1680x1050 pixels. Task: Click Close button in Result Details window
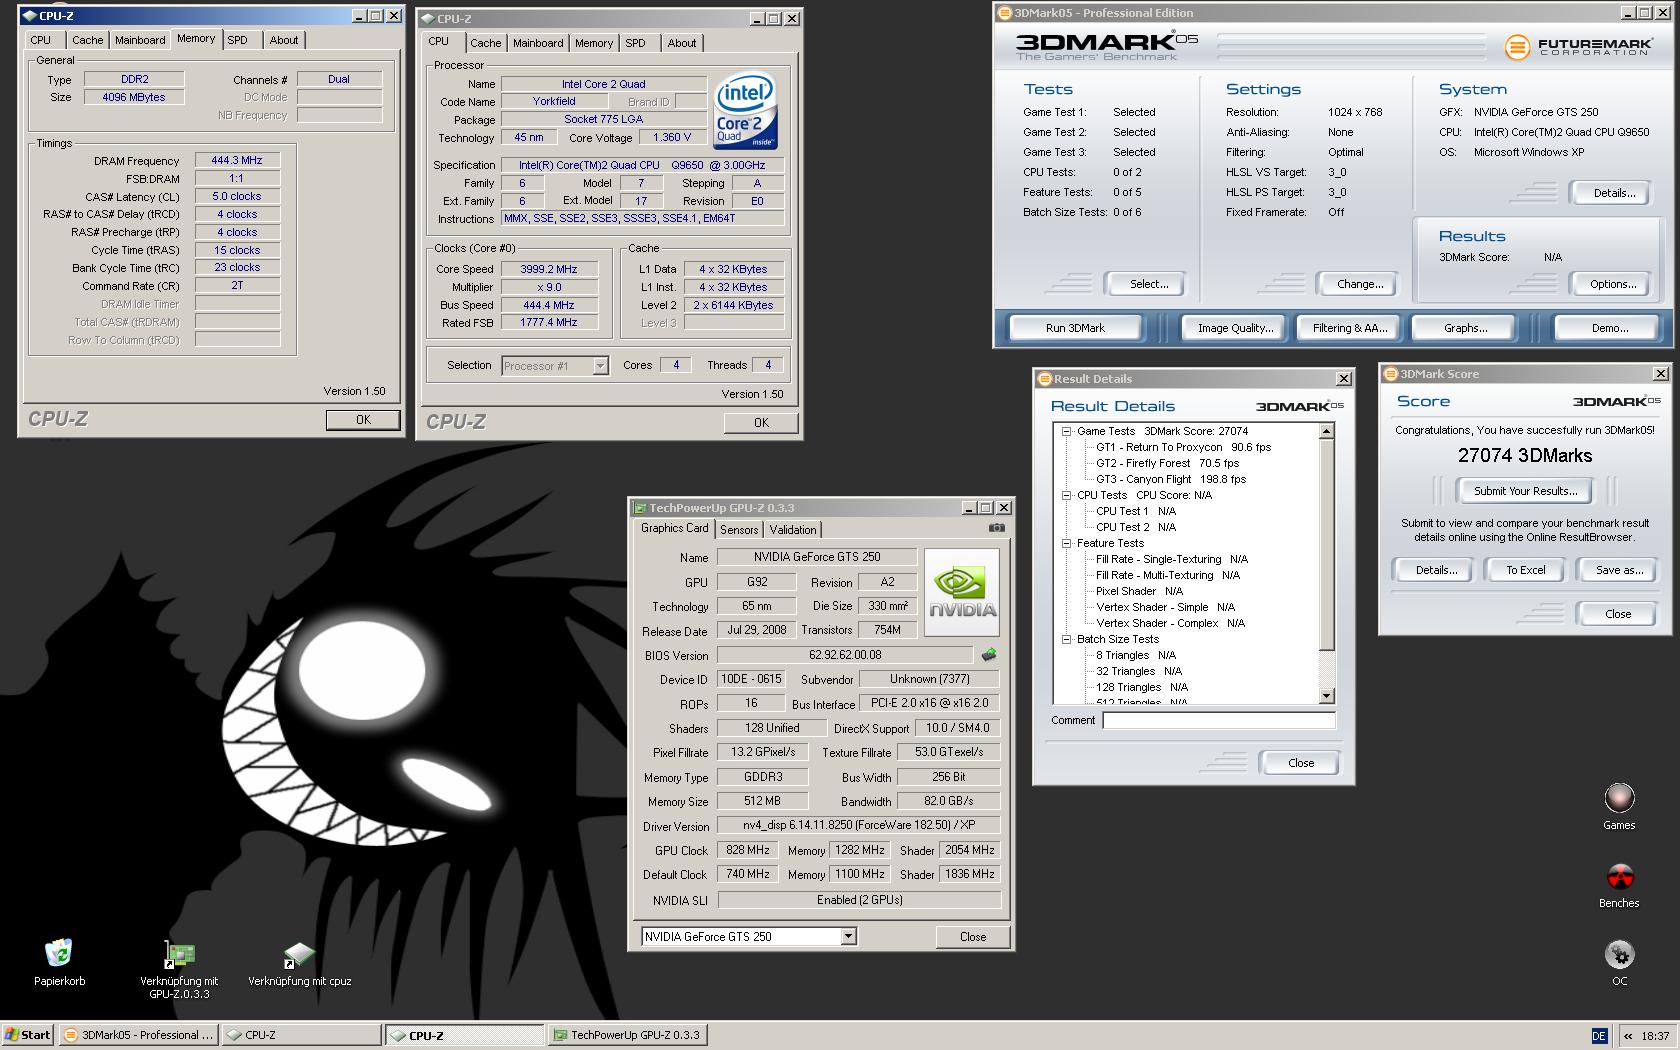point(1301,763)
